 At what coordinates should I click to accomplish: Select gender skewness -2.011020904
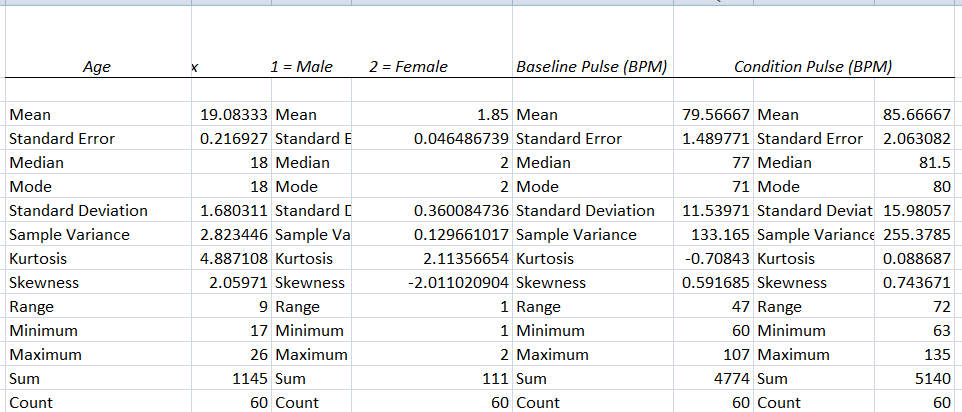click(458, 283)
